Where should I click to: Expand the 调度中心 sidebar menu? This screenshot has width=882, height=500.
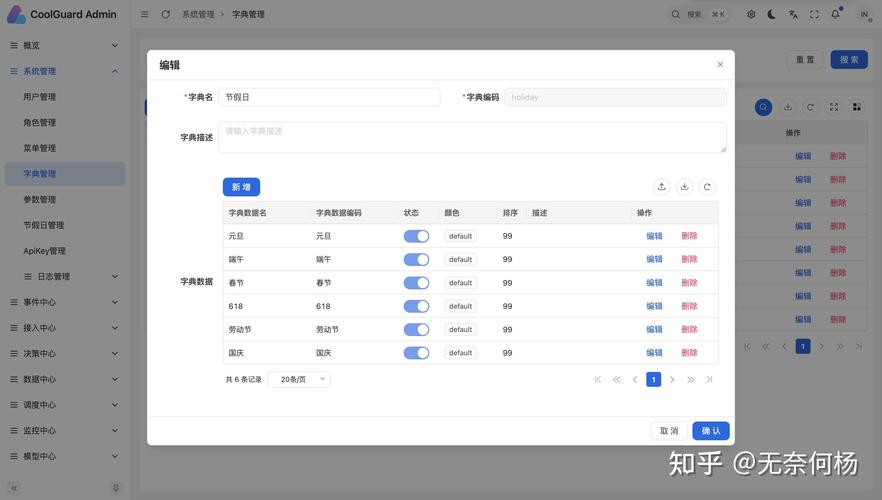pos(65,405)
